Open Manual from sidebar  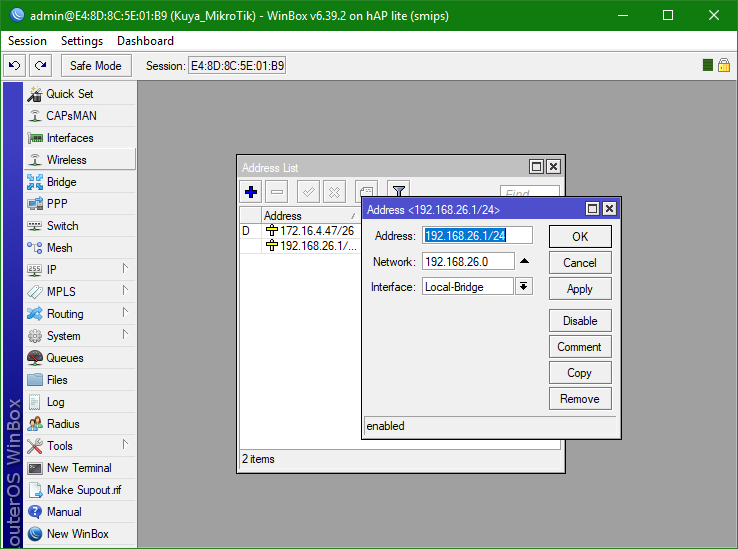point(80,512)
